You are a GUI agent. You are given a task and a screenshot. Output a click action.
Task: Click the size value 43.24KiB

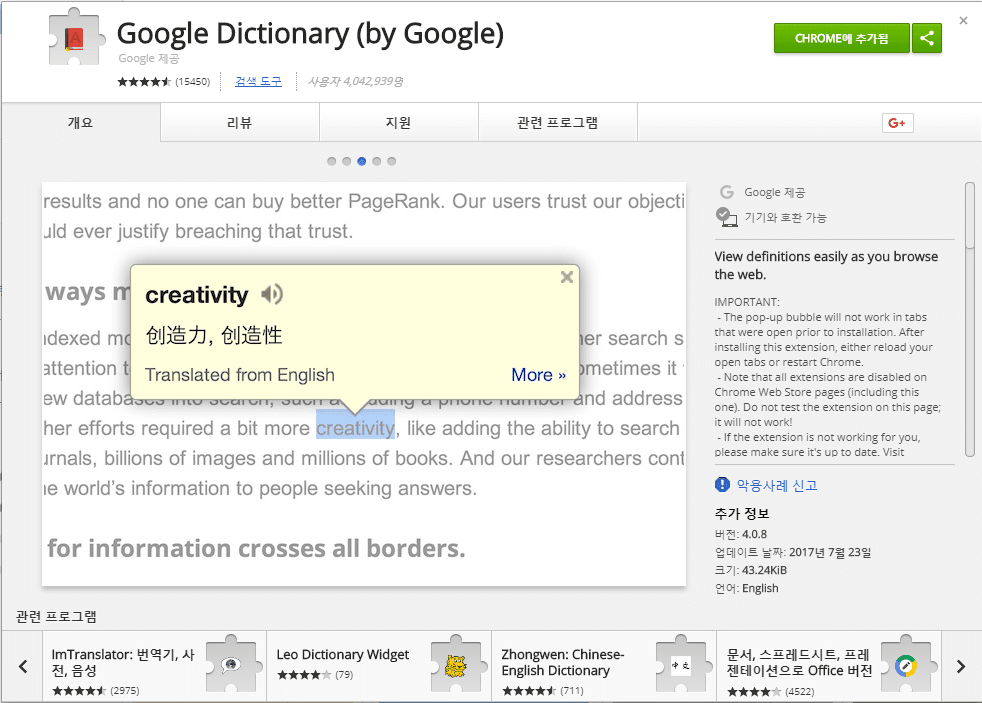(764, 570)
